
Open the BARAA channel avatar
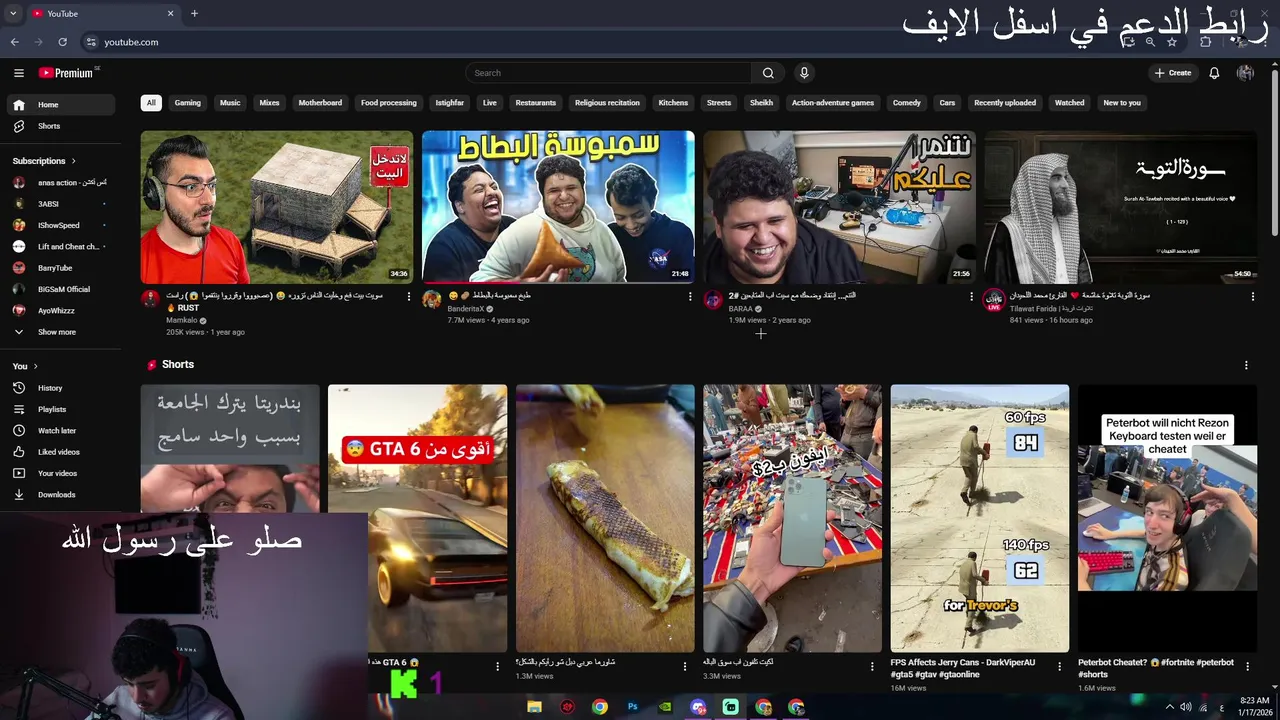(x=713, y=299)
